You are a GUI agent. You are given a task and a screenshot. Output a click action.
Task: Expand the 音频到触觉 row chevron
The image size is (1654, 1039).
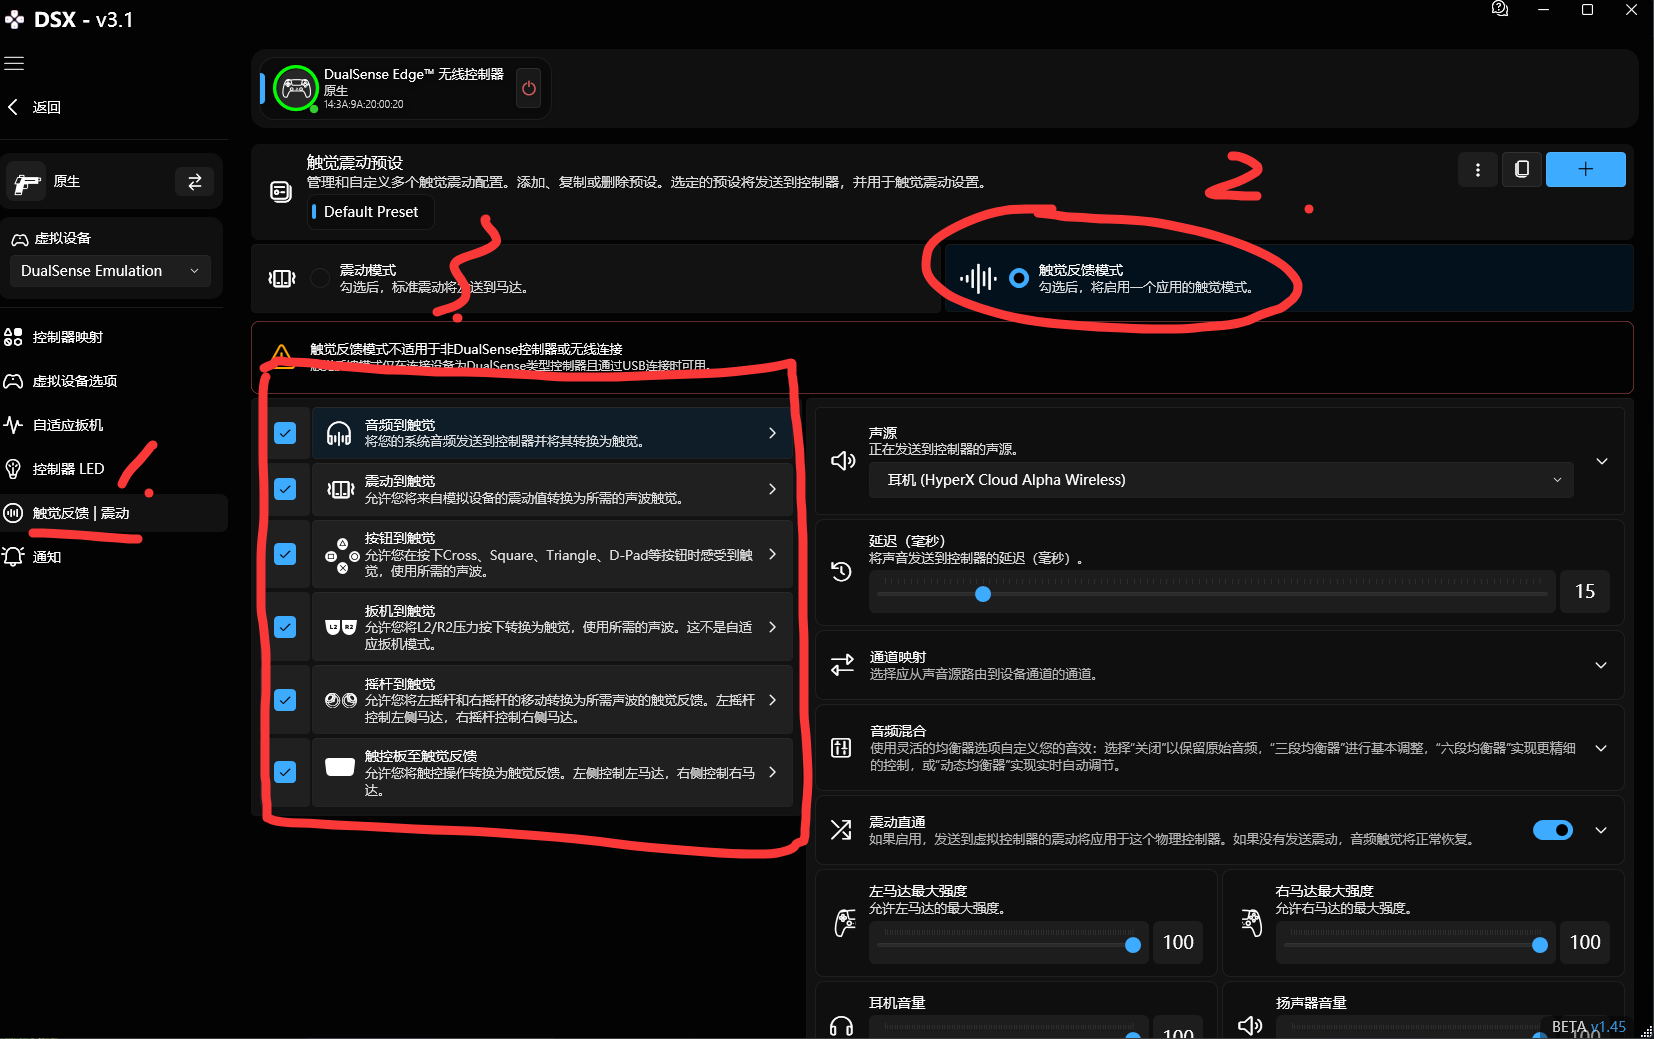point(772,433)
